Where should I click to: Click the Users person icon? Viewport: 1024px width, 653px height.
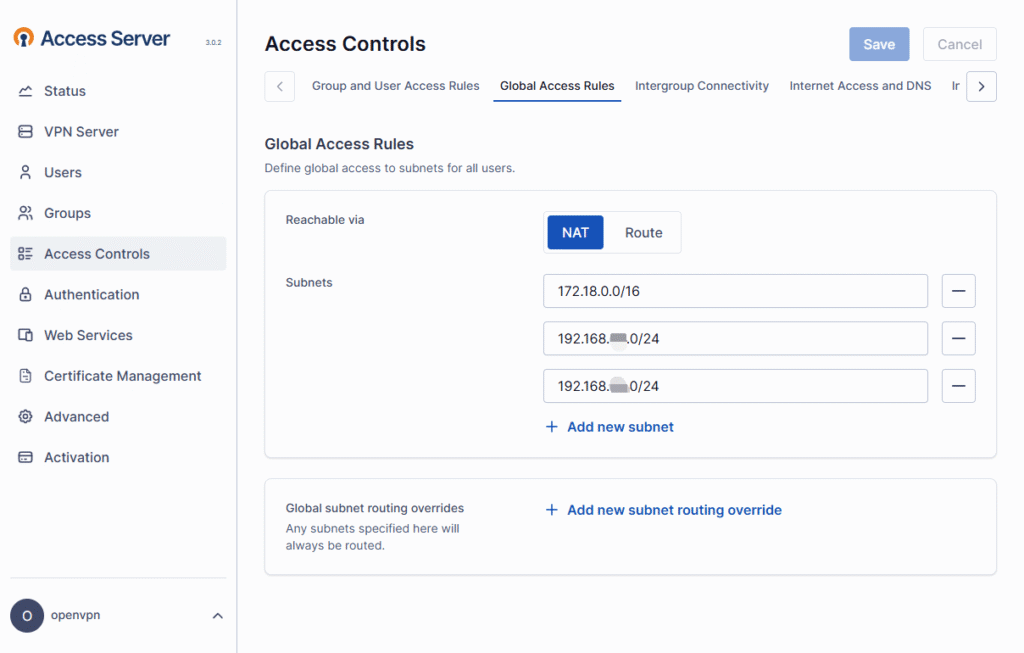[26, 173]
